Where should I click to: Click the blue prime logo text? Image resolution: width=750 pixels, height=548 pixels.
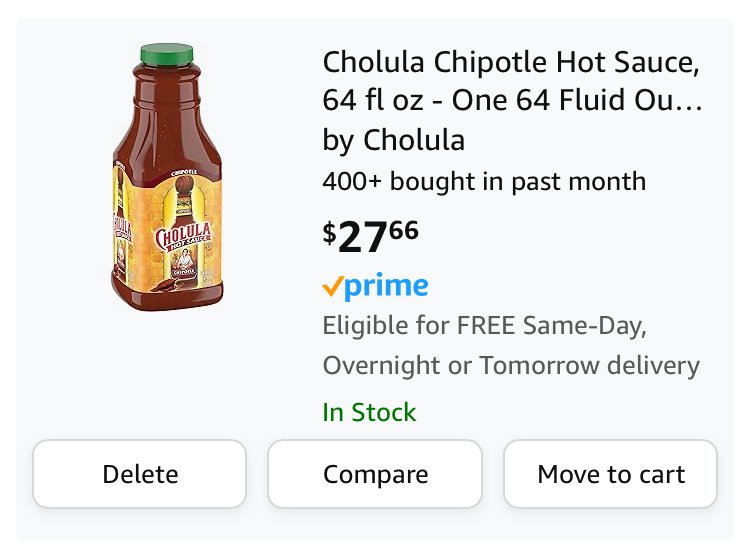coord(386,287)
